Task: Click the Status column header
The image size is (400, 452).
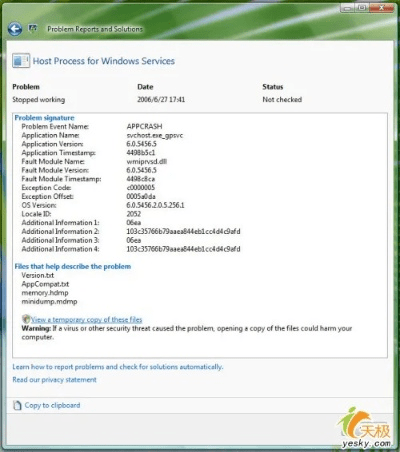Action: (x=273, y=87)
